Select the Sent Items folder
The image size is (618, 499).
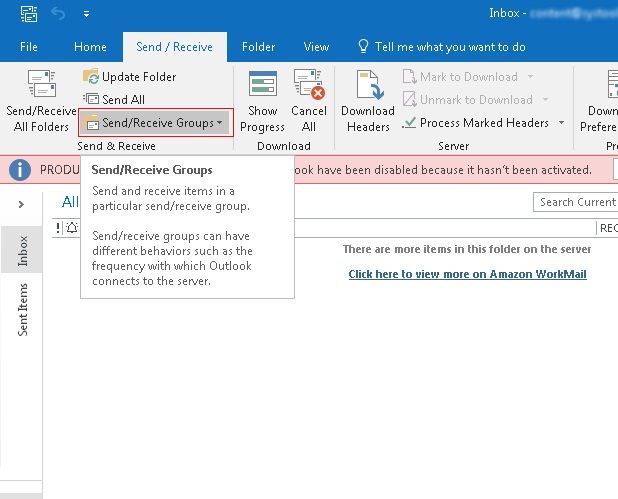[x=23, y=309]
